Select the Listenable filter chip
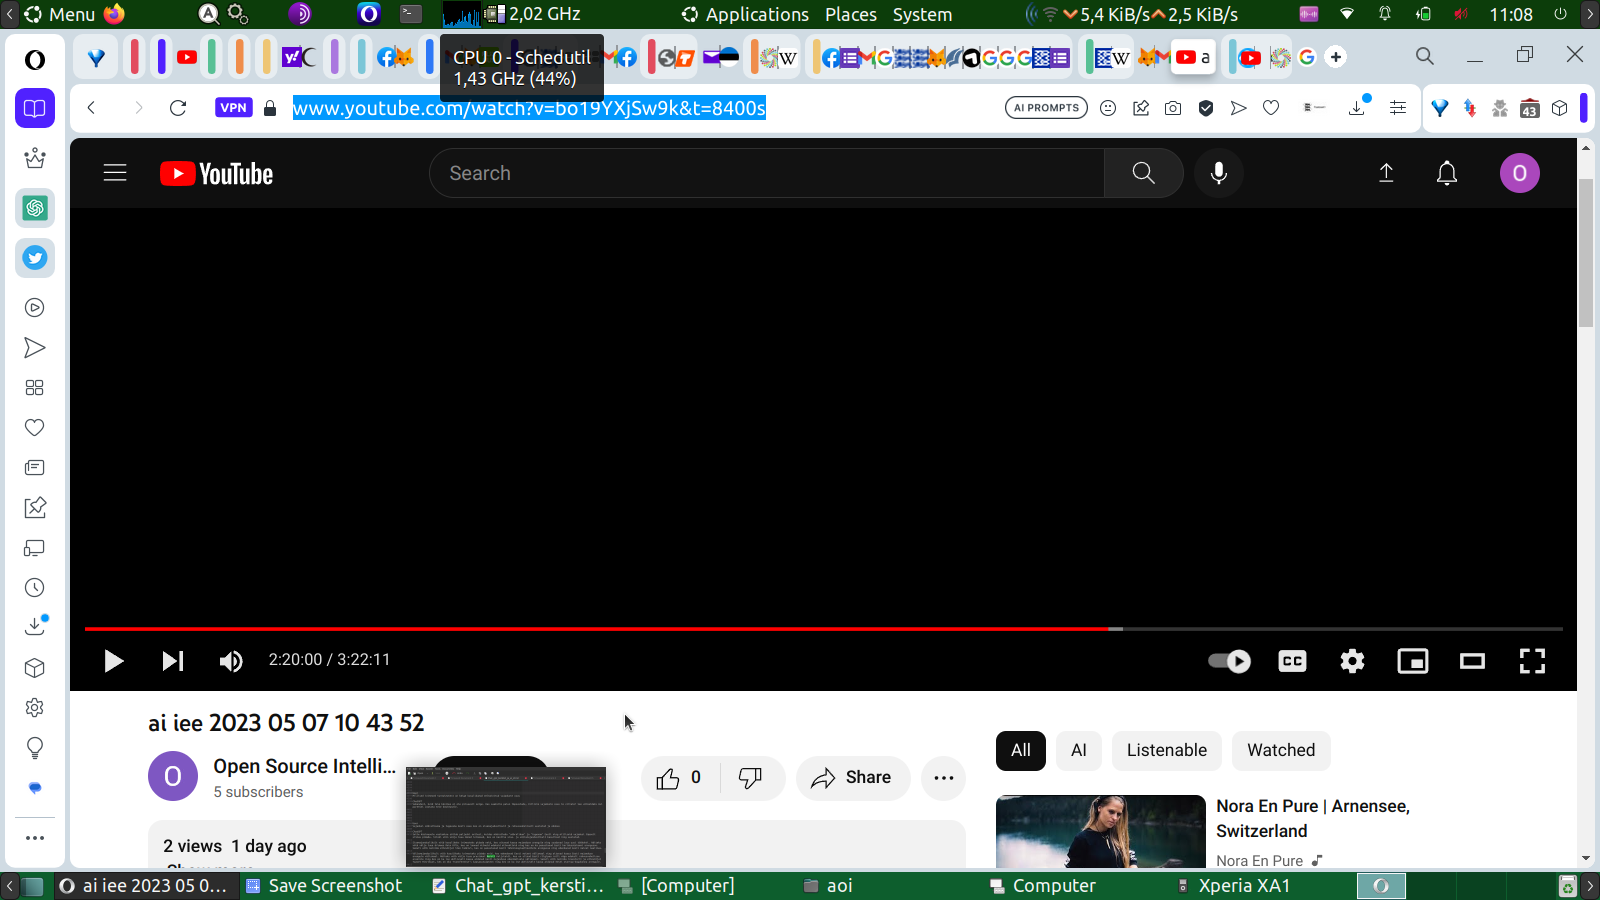1600x900 pixels. (x=1167, y=750)
